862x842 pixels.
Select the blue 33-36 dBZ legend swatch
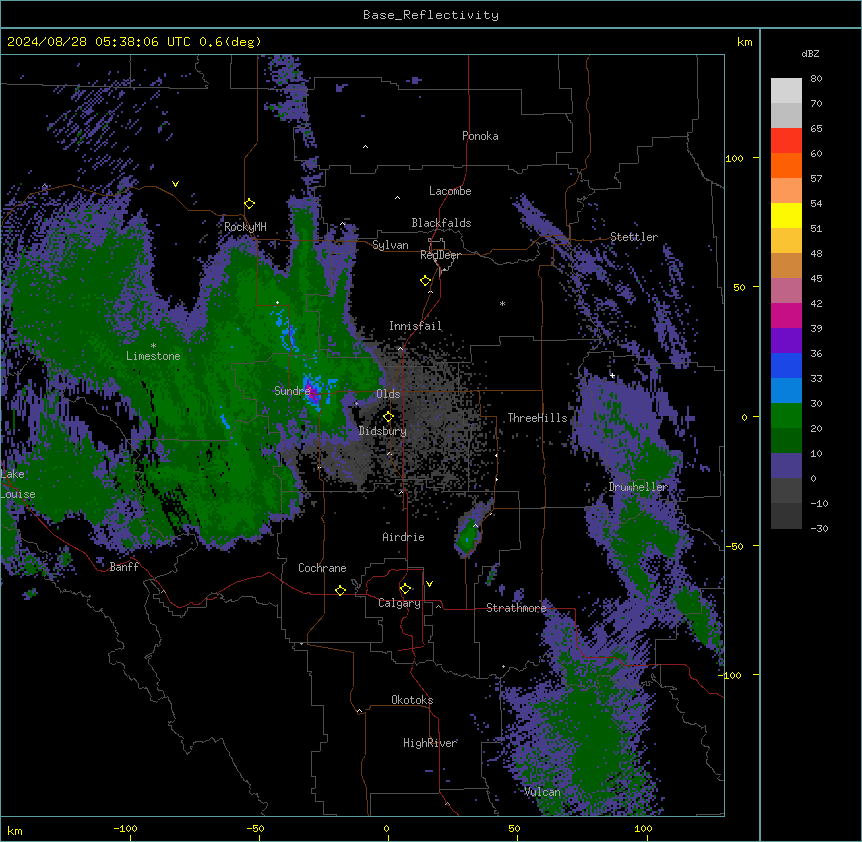[786, 365]
